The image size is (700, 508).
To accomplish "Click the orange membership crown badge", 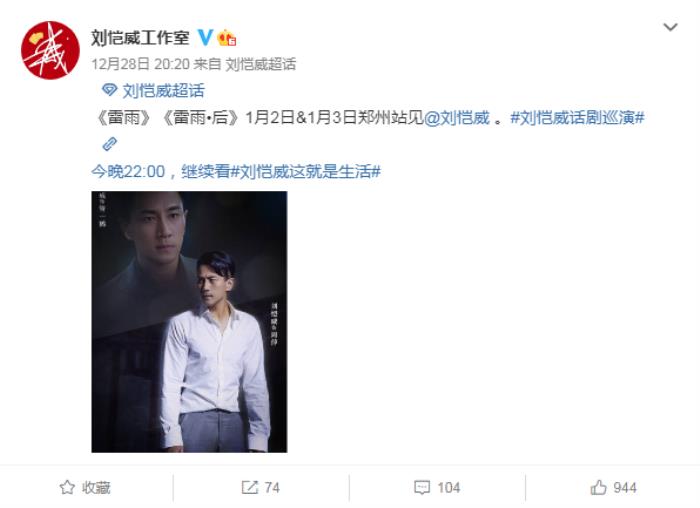I will pyautogui.click(x=227, y=37).
